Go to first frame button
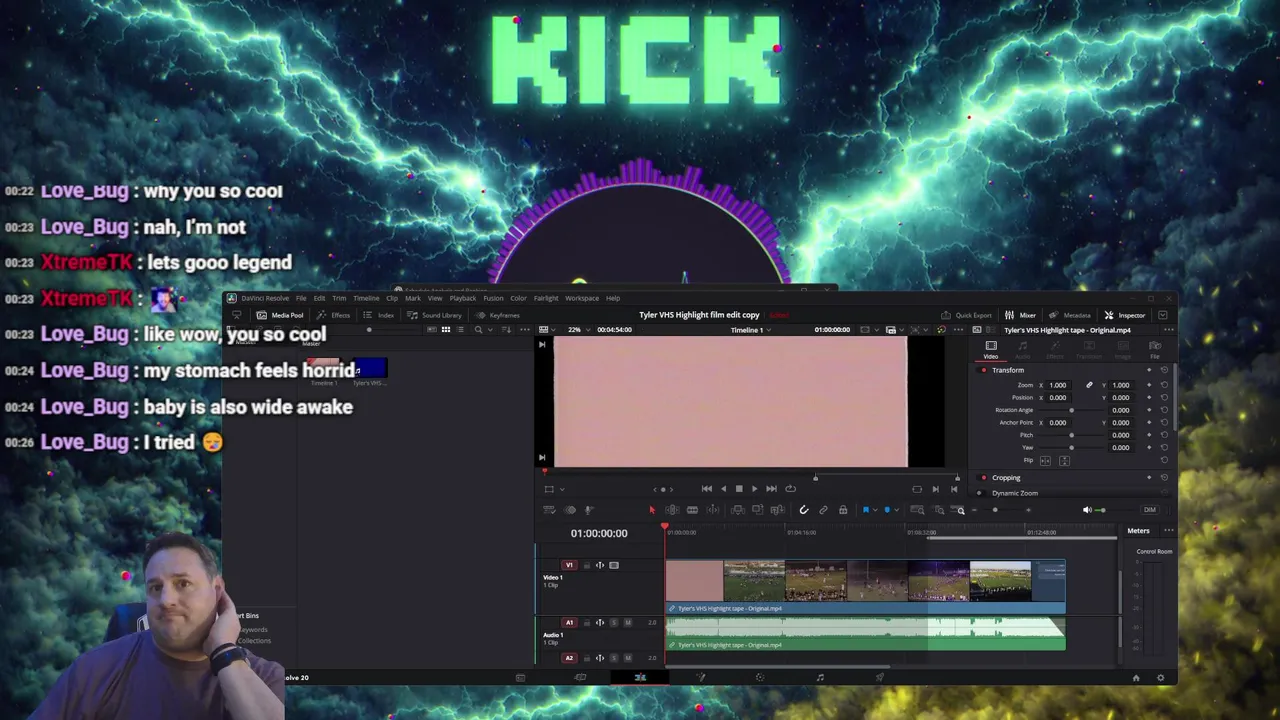 (707, 489)
